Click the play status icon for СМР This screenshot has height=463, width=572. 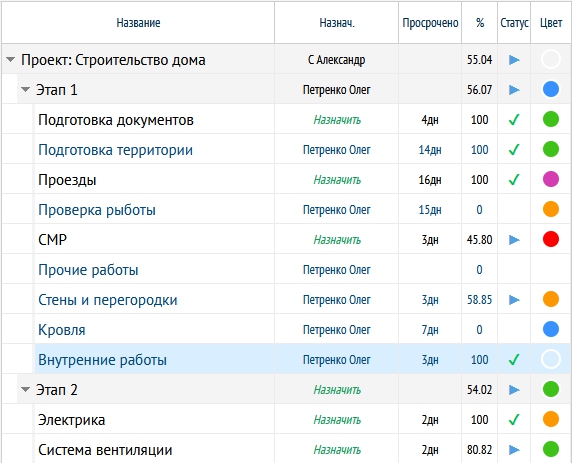pos(514,240)
